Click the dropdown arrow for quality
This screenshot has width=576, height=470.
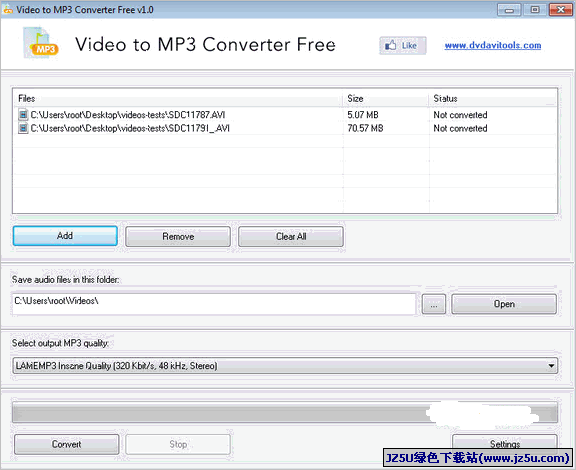click(x=551, y=366)
